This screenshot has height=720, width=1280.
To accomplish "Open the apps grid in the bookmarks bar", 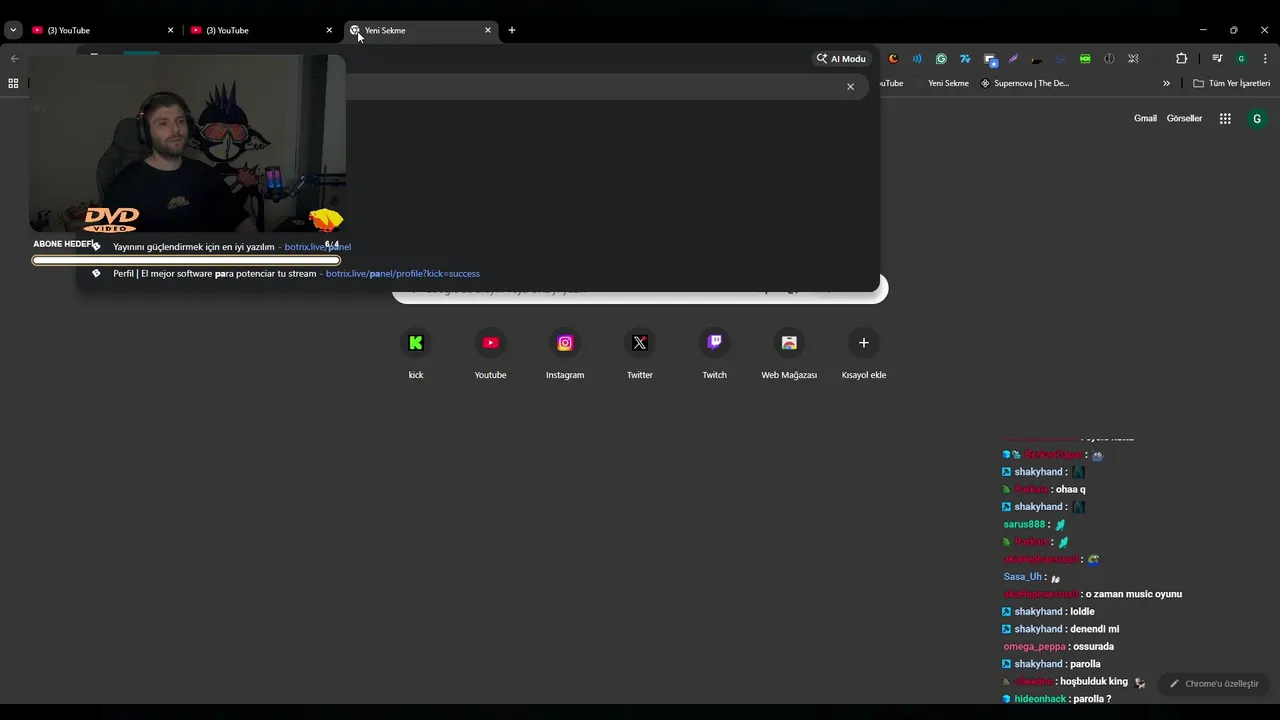I will pyautogui.click(x=13, y=83).
